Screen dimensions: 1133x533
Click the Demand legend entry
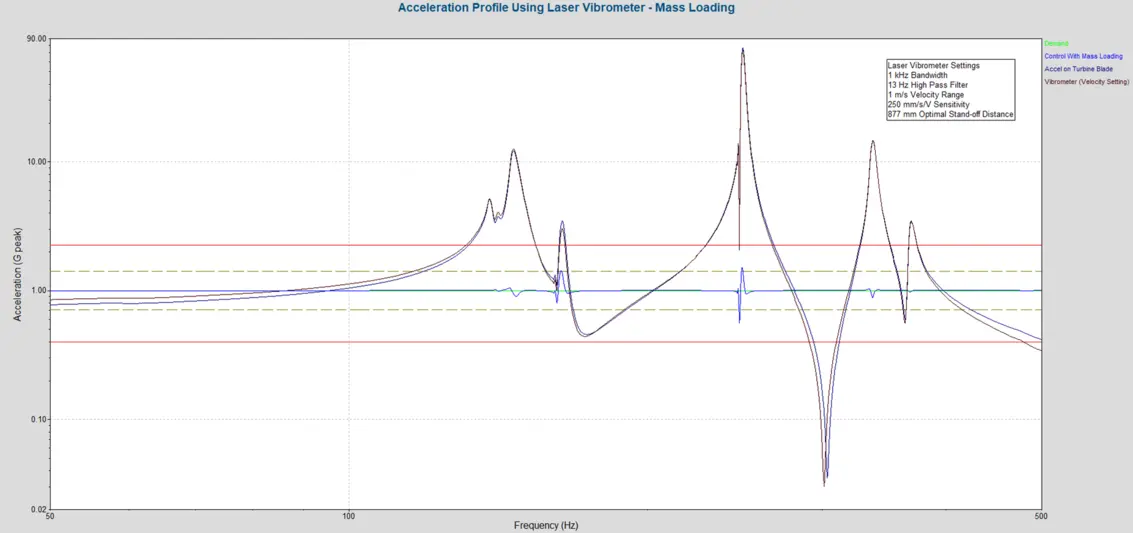point(1056,44)
